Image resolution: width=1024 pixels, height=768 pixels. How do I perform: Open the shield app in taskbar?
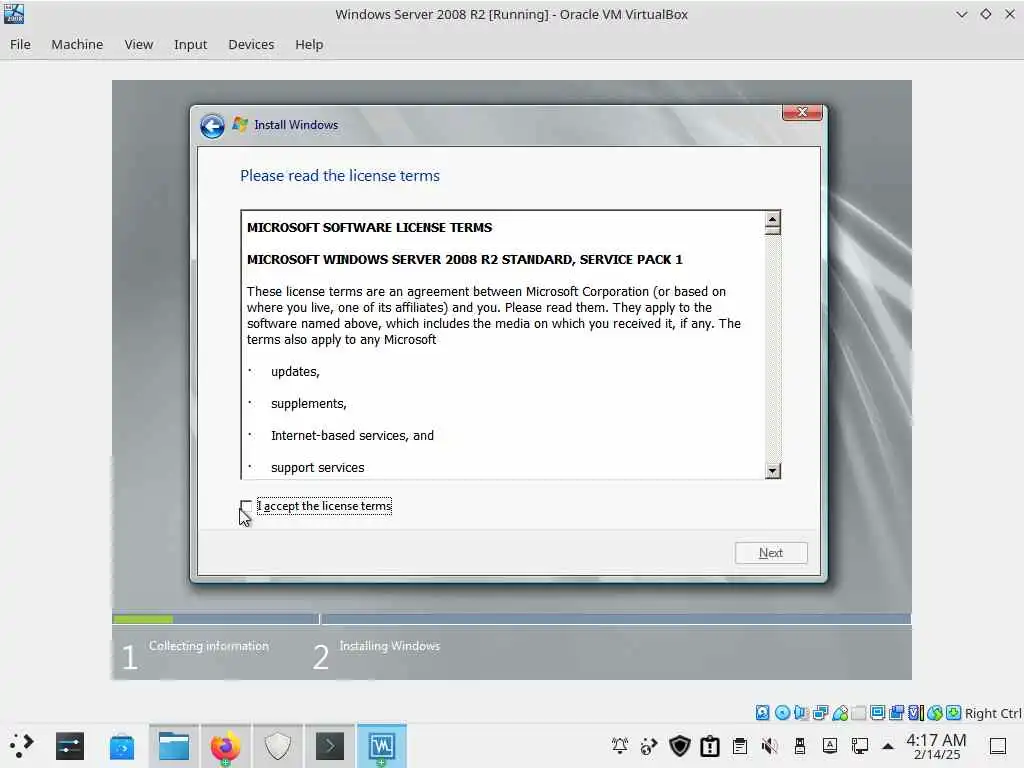(x=278, y=746)
